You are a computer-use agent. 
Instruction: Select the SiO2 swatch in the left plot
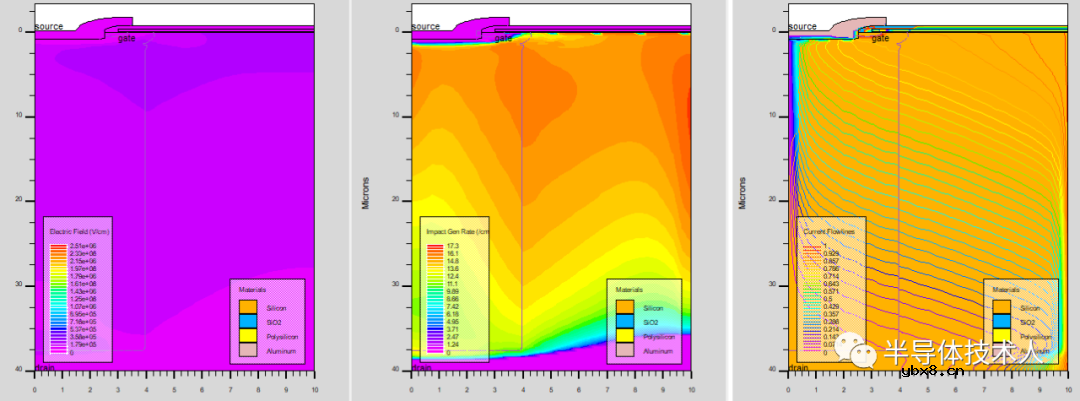coord(248,321)
